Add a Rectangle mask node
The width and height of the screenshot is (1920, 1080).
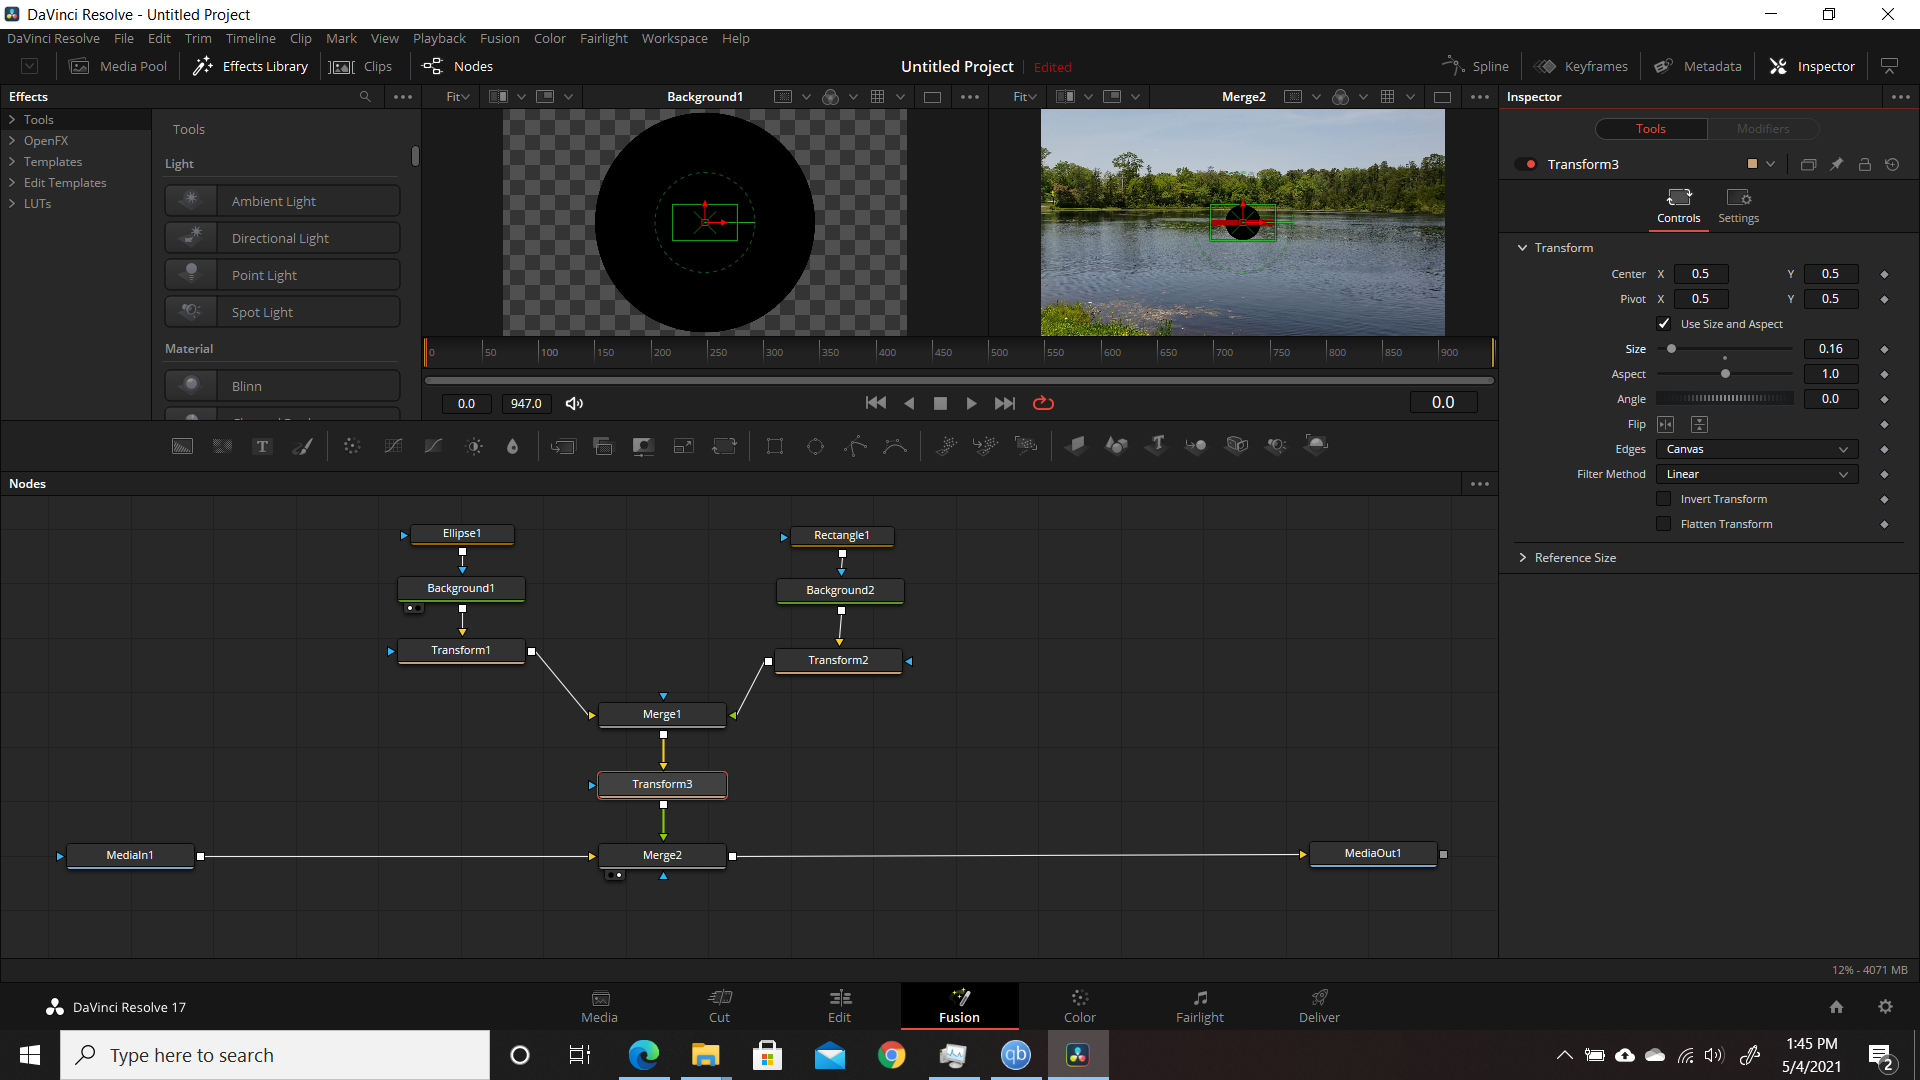tap(775, 446)
